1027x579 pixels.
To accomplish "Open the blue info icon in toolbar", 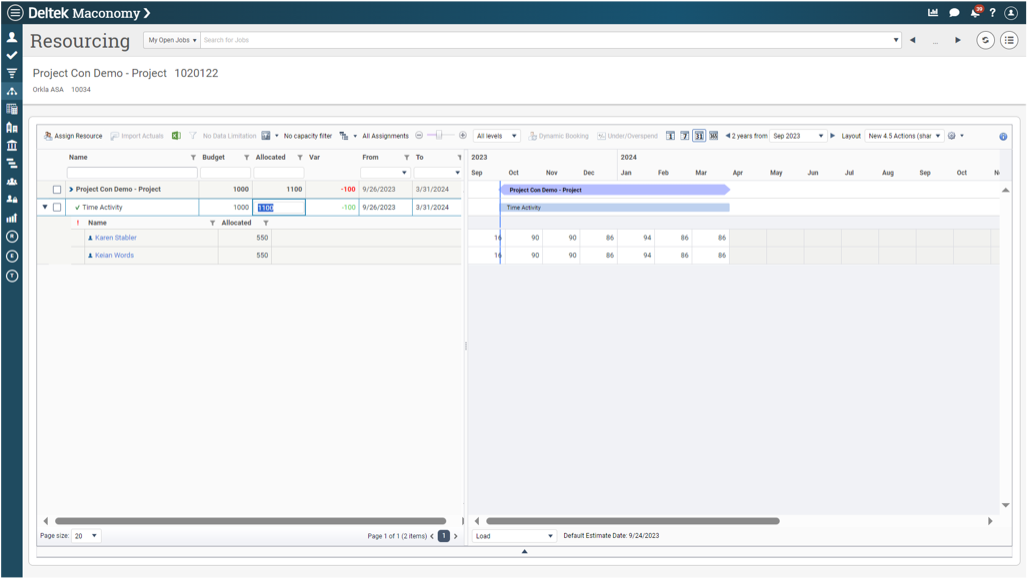I will (x=1003, y=136).
